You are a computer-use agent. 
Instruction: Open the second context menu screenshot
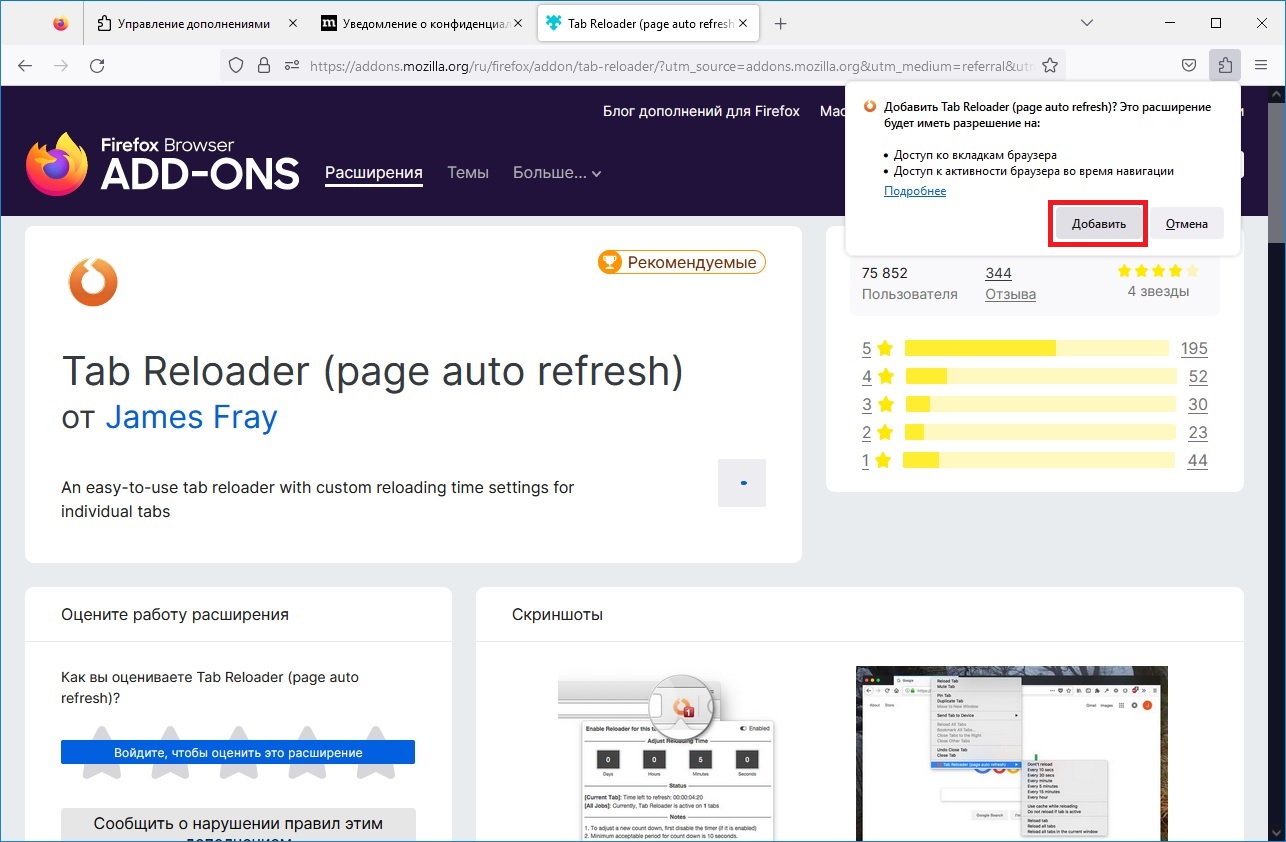1012,754
